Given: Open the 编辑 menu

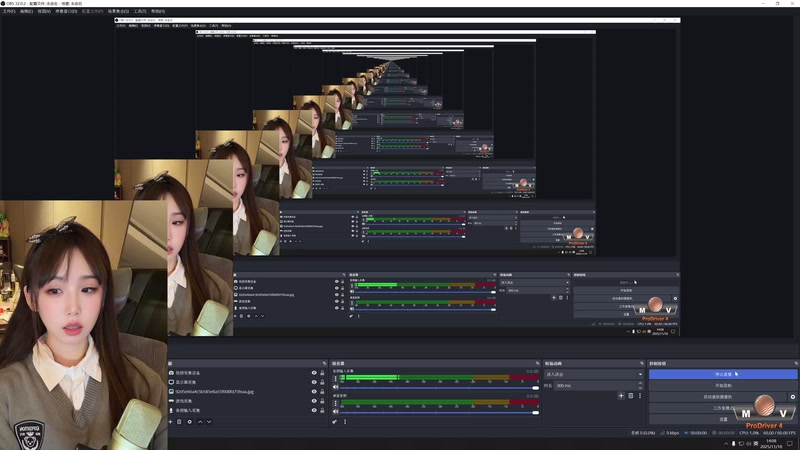Looking at the screenshot, I should click(x=26, y=11).
